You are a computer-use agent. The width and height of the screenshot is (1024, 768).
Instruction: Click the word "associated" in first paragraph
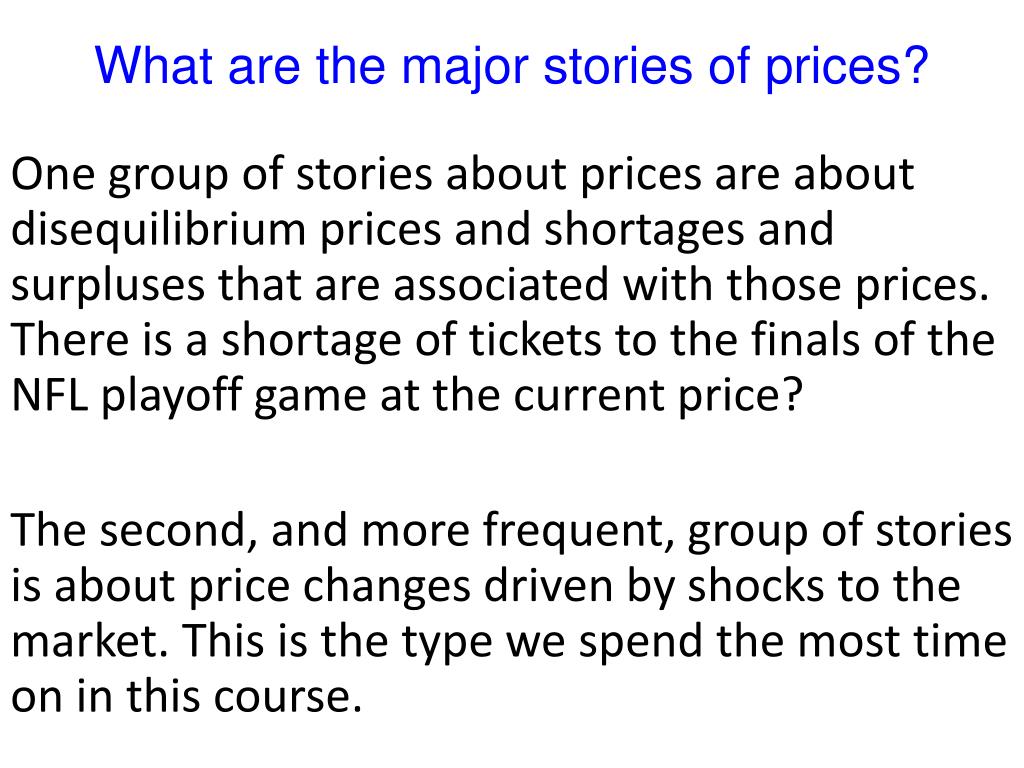(501, 285)
